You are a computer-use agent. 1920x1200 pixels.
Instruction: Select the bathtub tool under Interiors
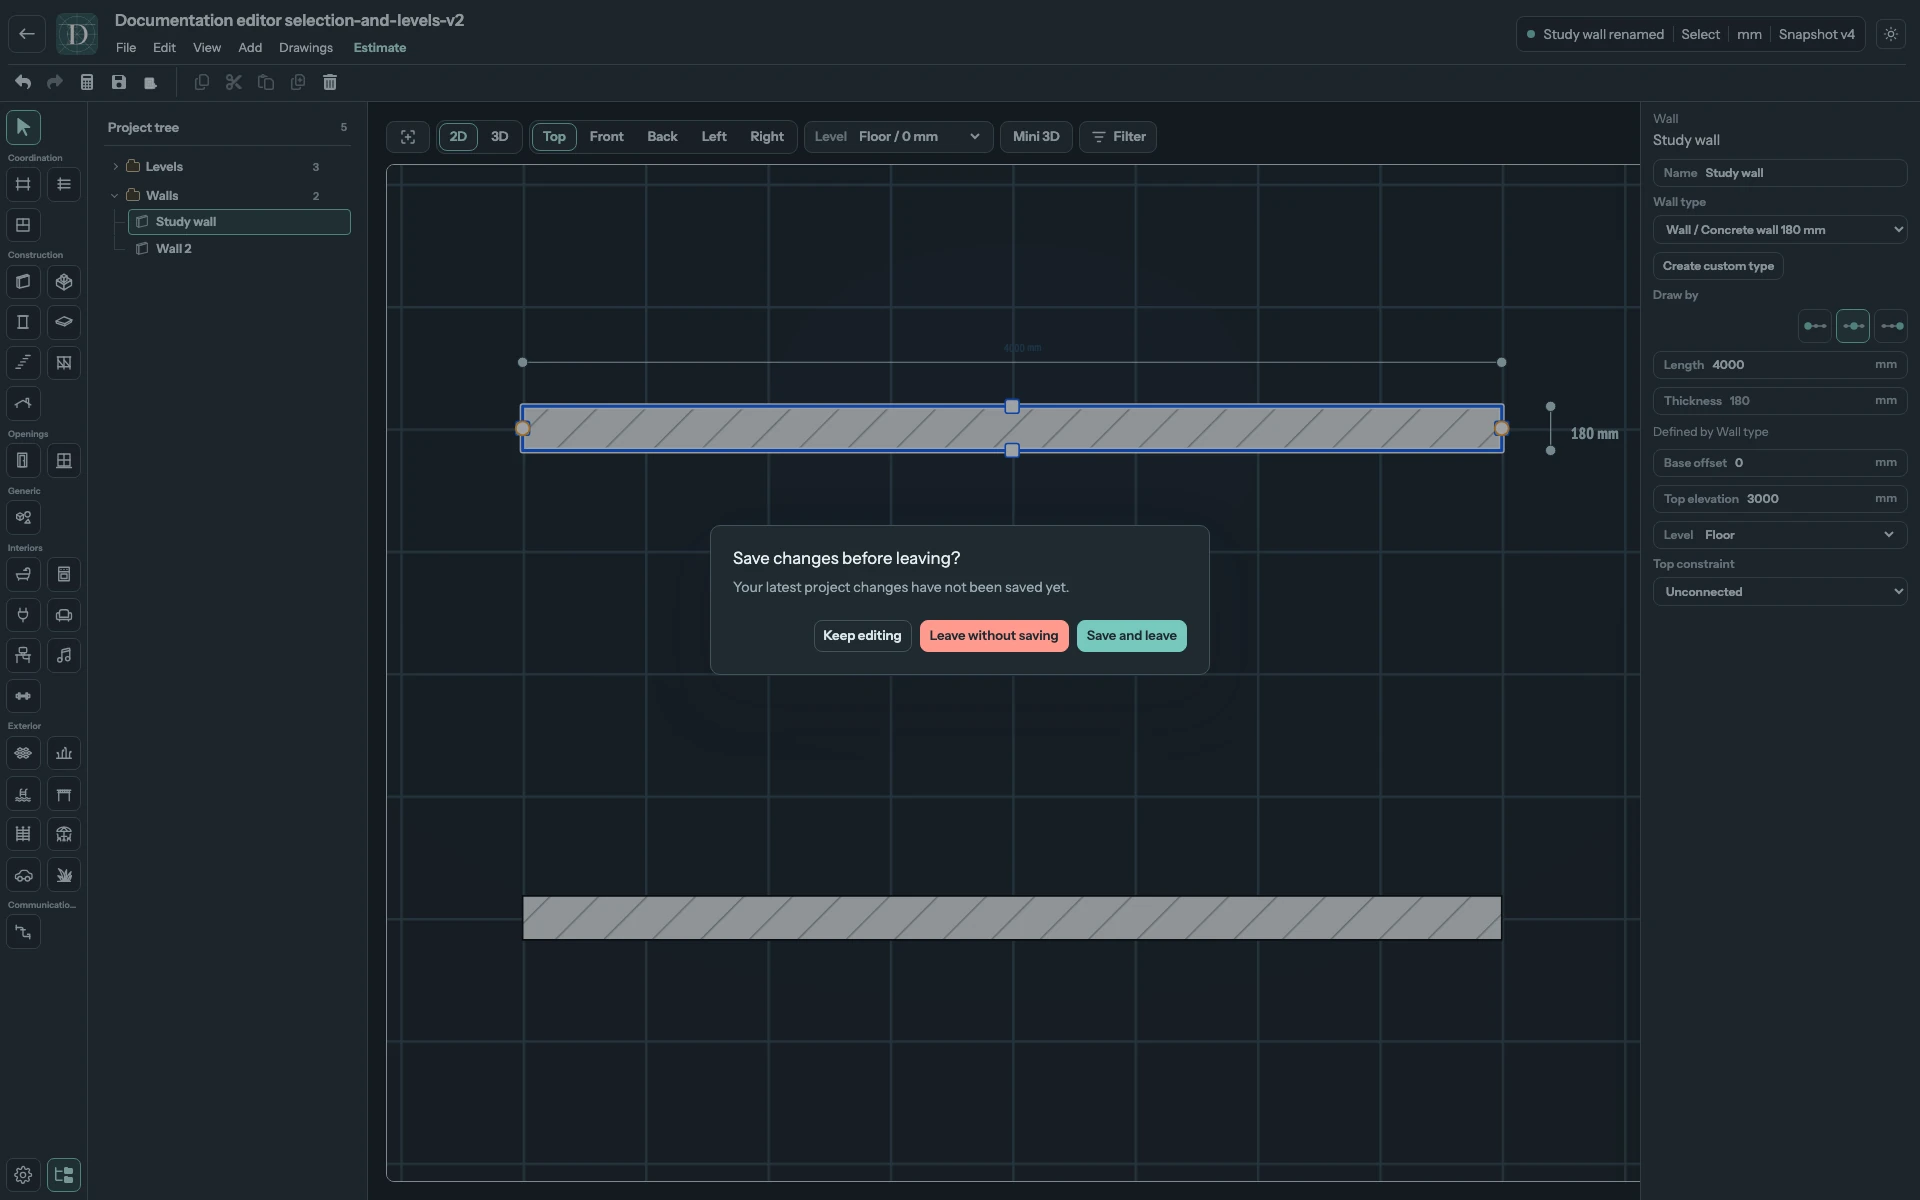(x=23, y=575)
